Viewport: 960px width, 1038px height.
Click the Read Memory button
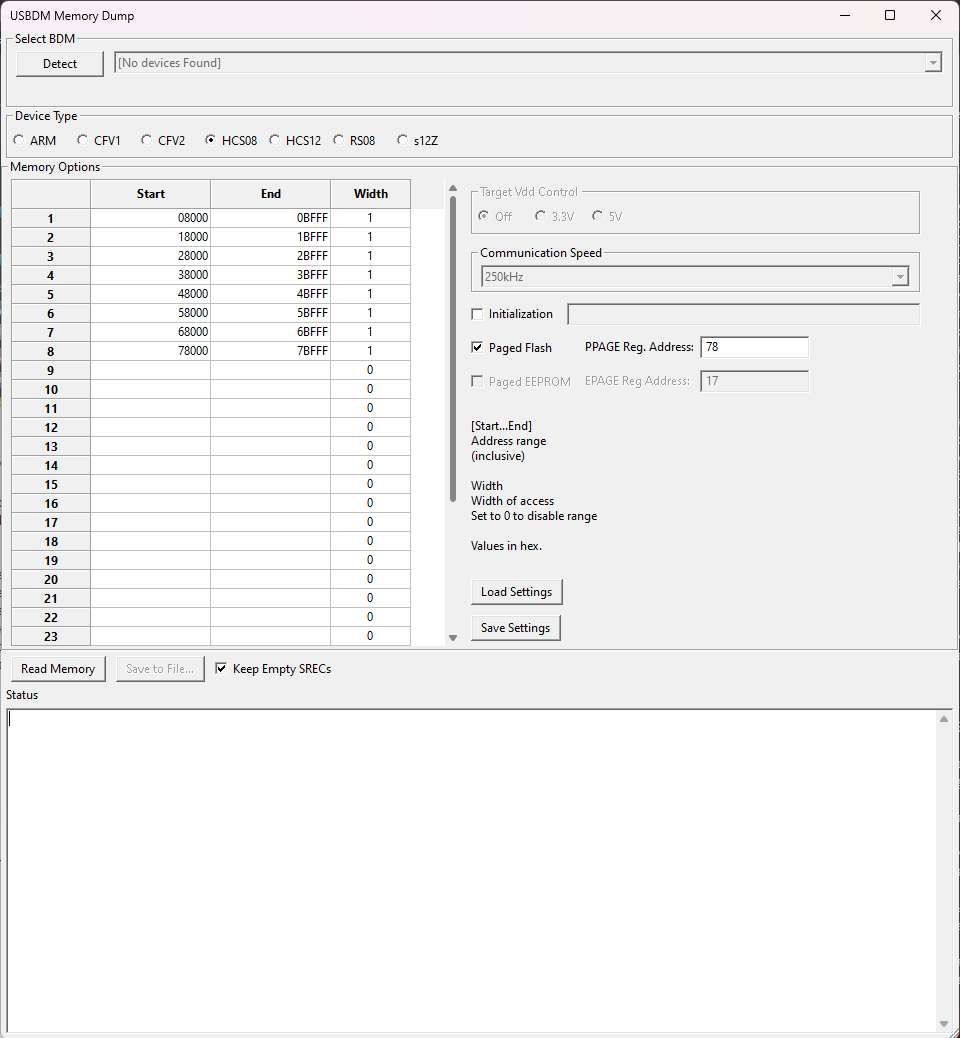pyautogui.click(x=58, y=669)
